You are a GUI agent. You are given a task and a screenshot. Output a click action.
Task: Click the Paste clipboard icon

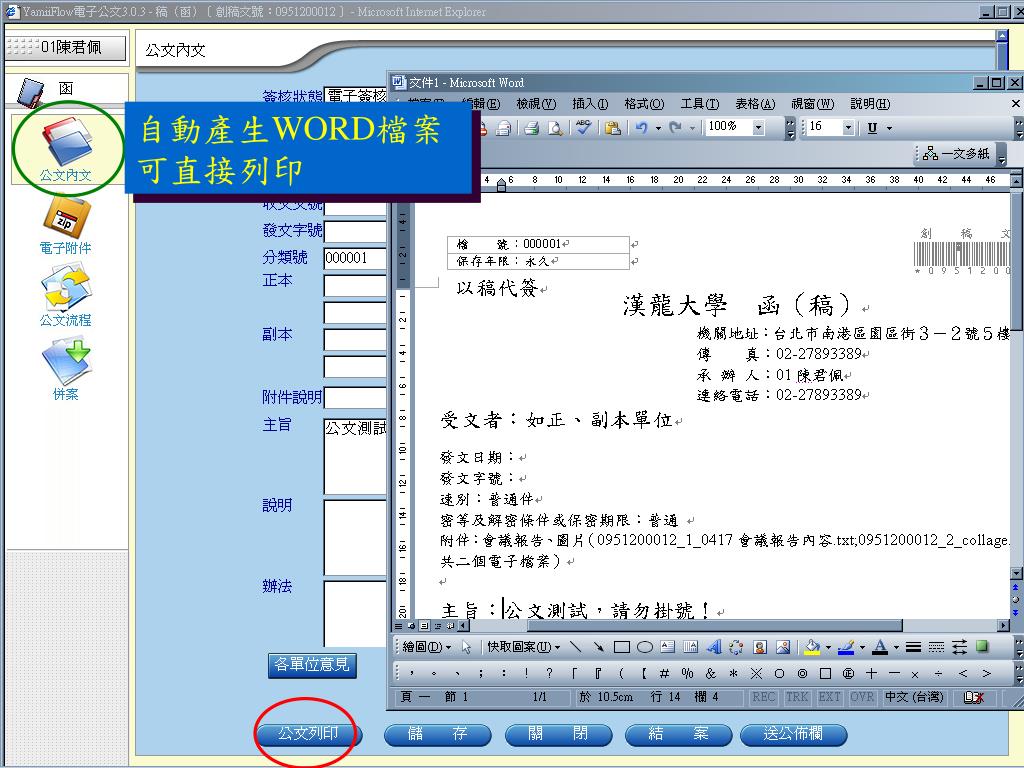(x=612, y=128)
